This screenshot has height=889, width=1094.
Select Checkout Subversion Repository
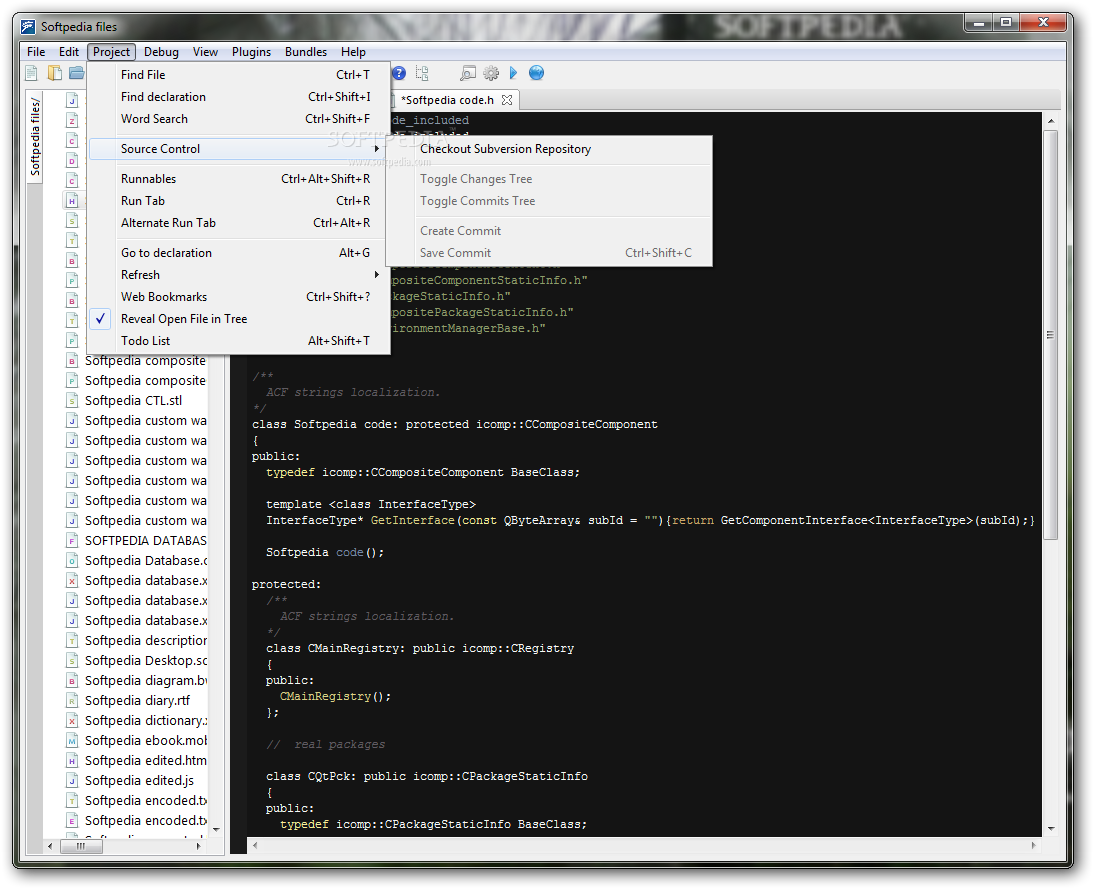tap(505, 149)
